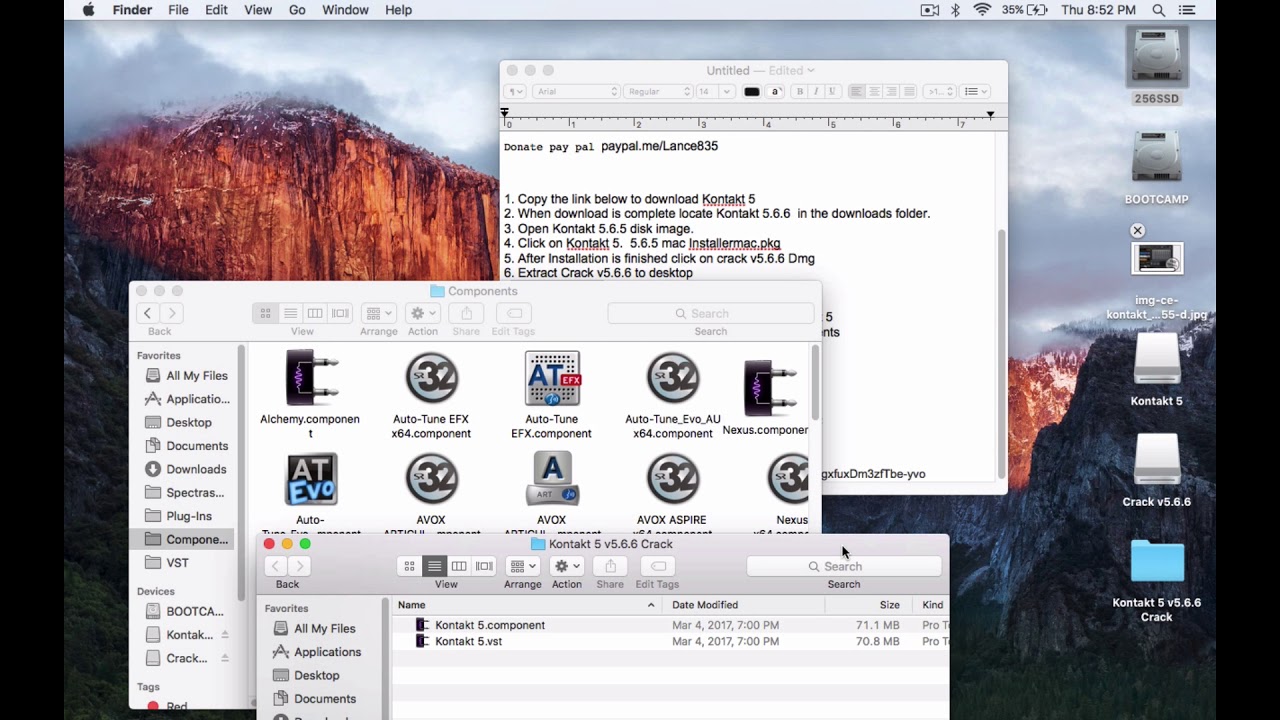Viewport: 1280px width, 720px height.
Task: Open Arrange dropdown in Kontakt Crack window
Action: tap(522, 566)
